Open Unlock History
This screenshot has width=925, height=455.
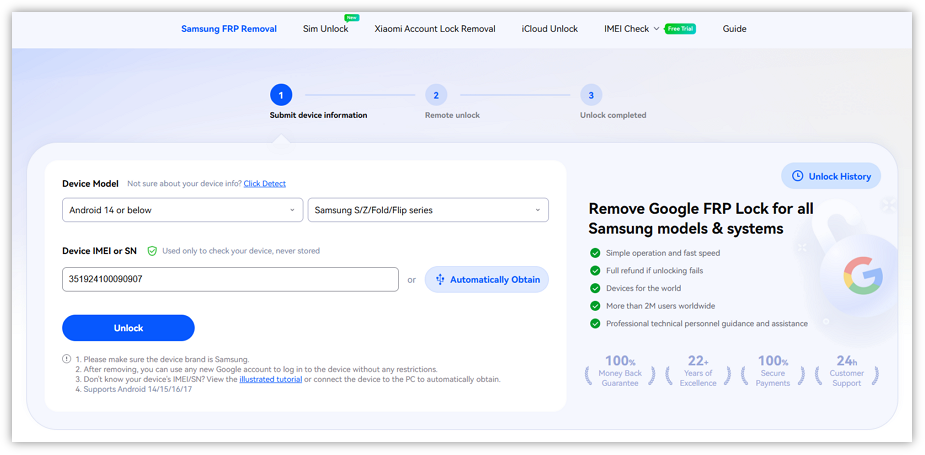[x=831, y=176]
